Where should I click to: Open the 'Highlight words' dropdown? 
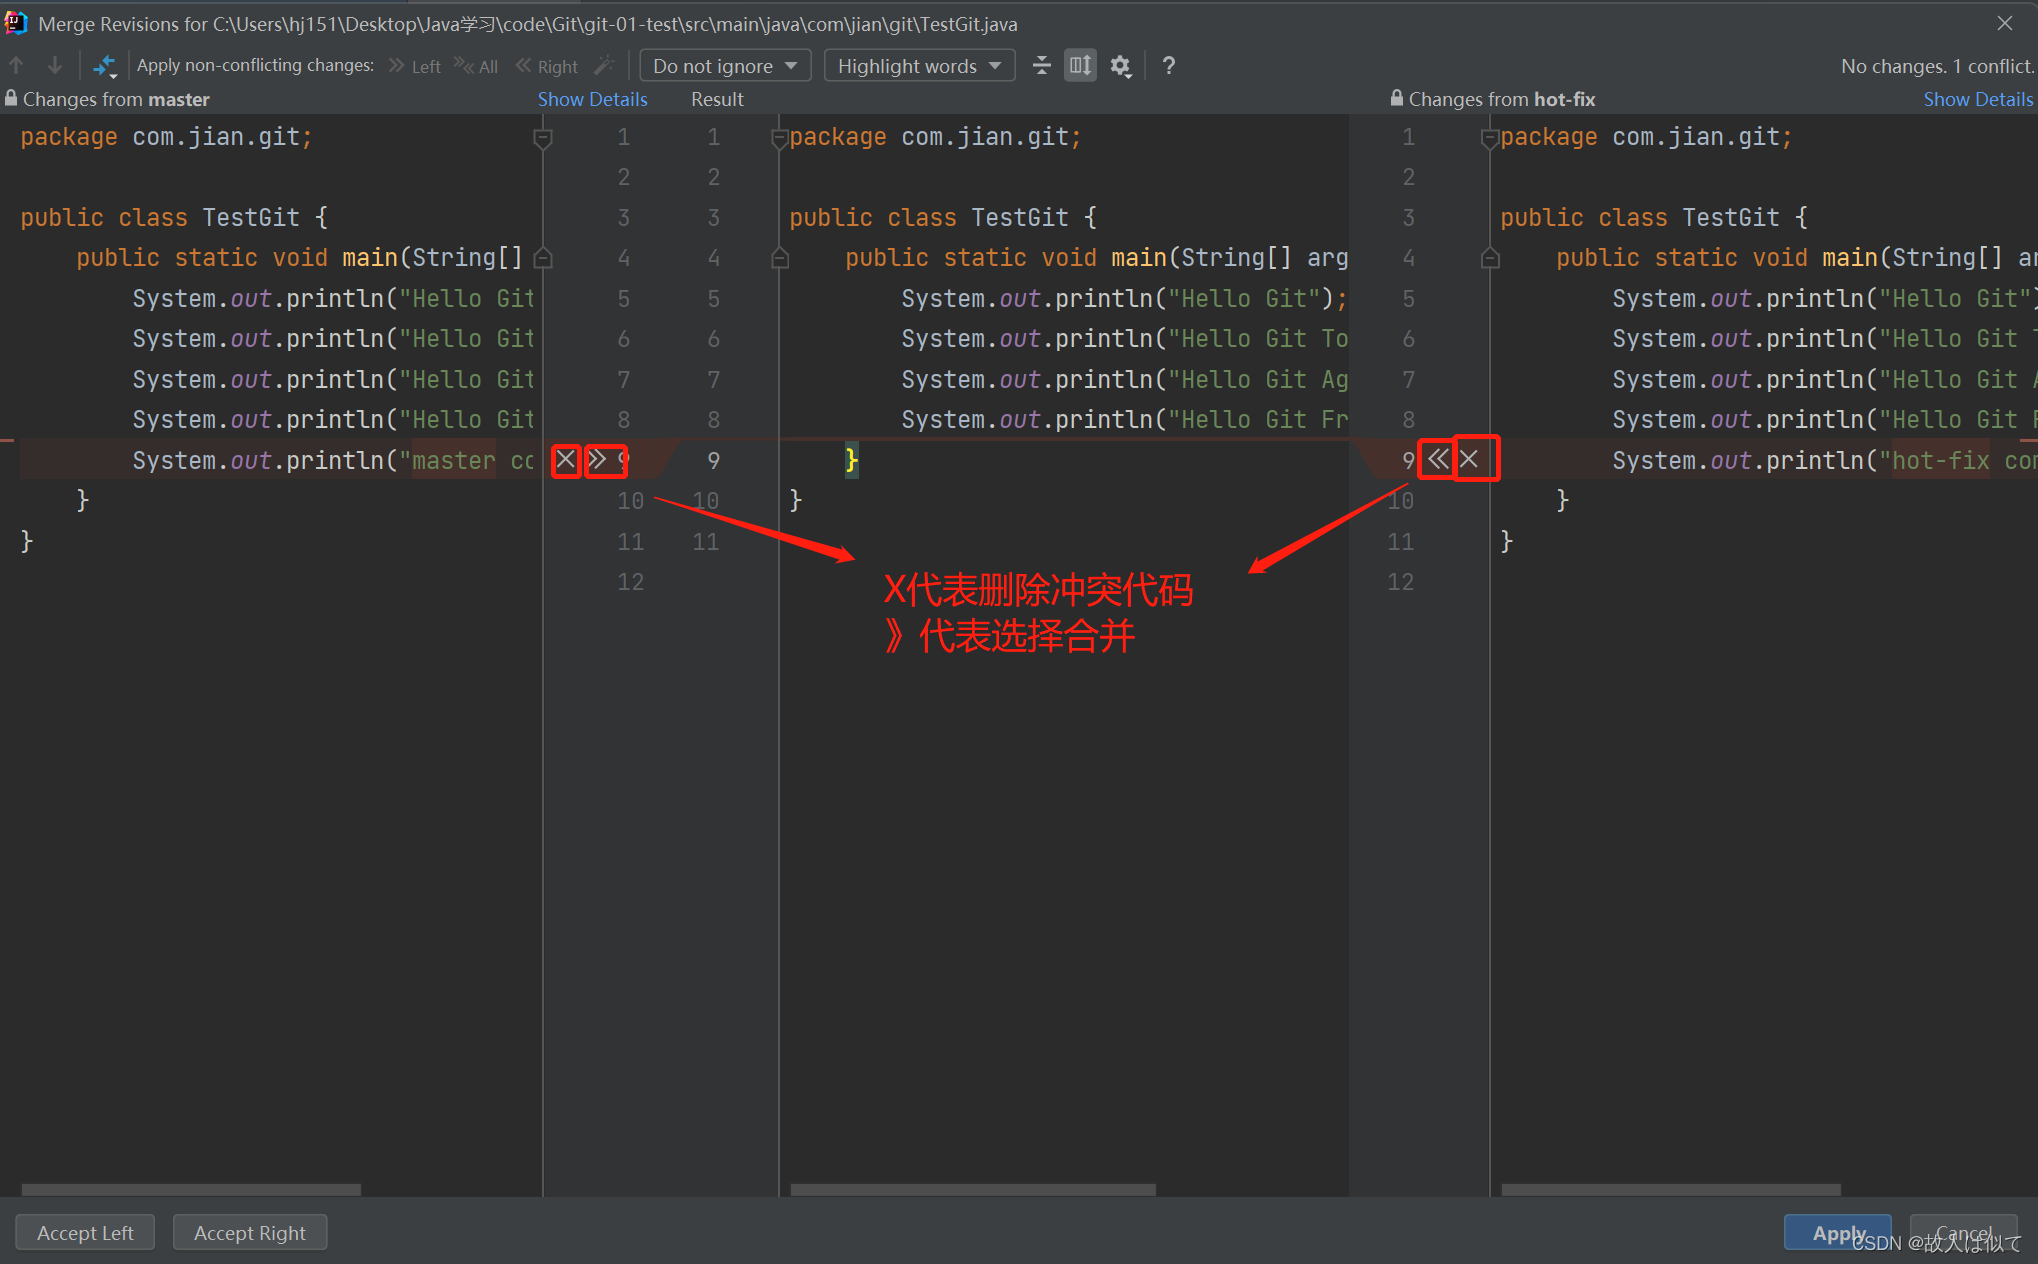tap(919, 66)
